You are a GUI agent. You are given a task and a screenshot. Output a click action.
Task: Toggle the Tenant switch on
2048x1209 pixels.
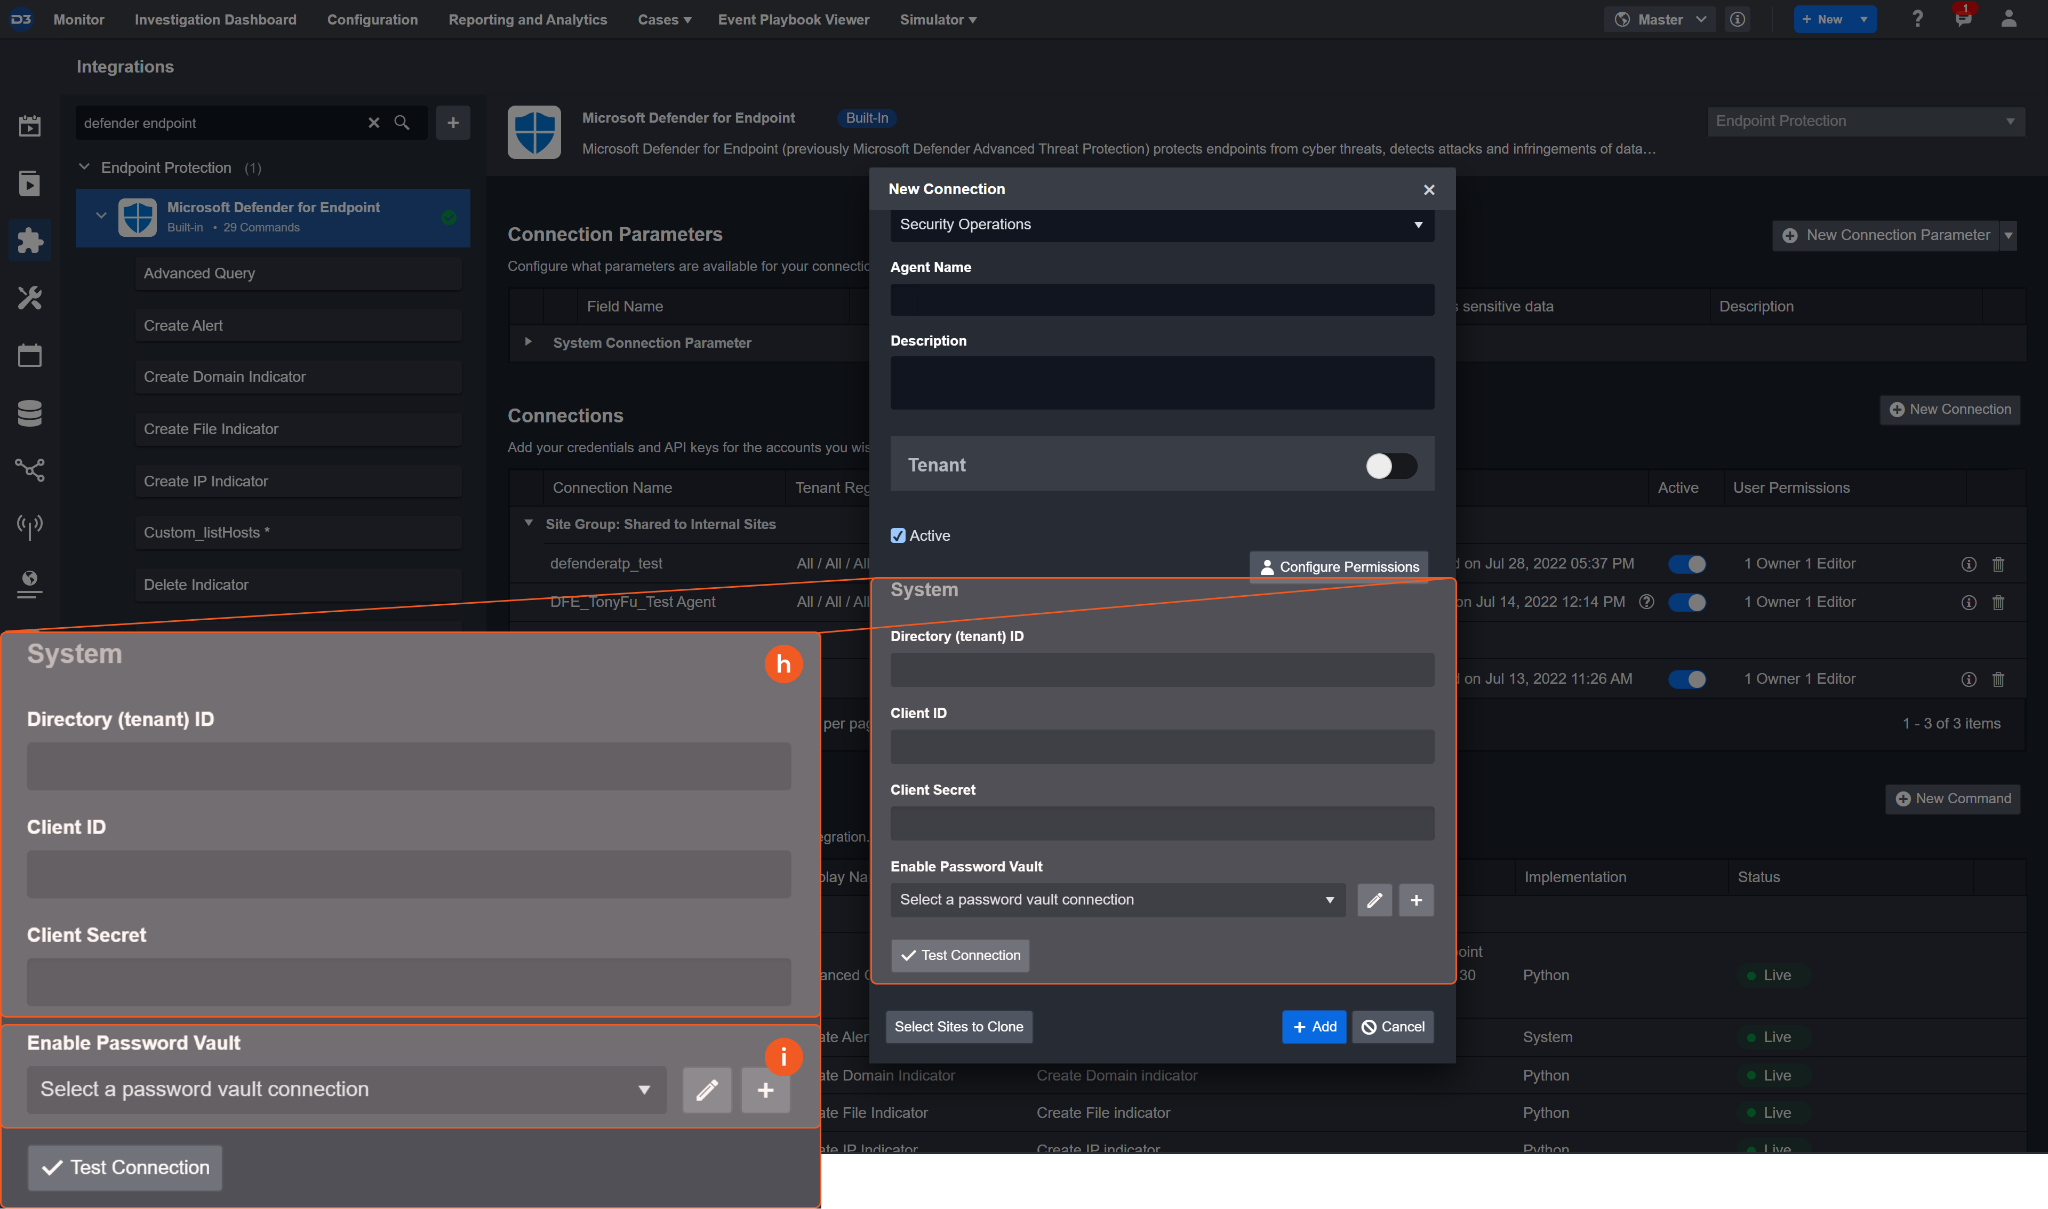coord(1391,466)
